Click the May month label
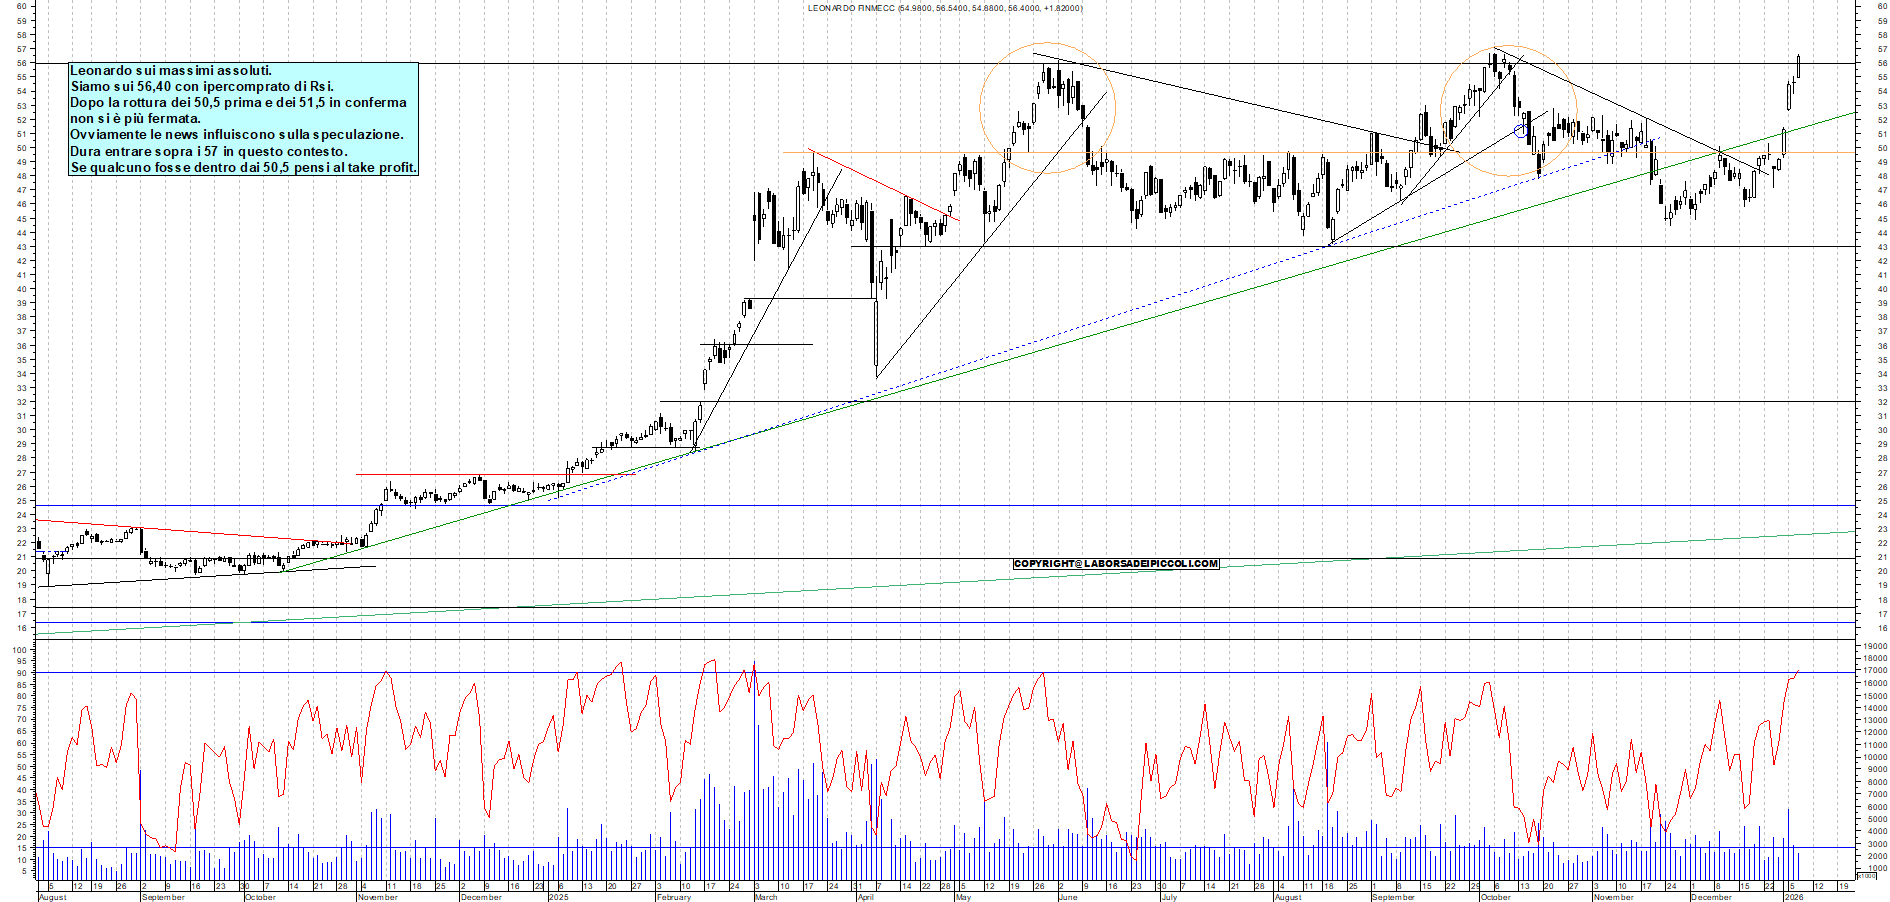The height and width of the screenshot is (902, 1890). 963,897
